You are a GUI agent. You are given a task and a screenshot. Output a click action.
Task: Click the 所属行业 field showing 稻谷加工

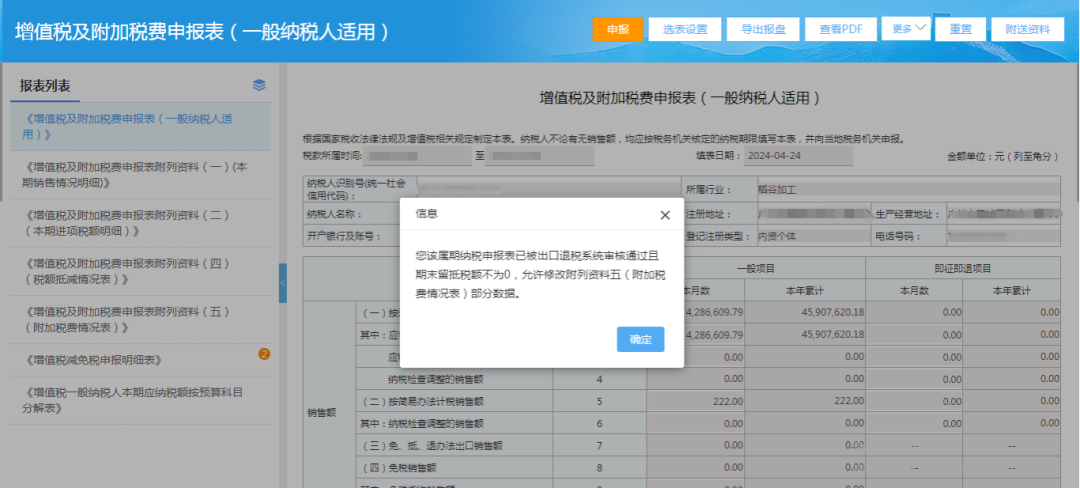[x=908, y=190]
